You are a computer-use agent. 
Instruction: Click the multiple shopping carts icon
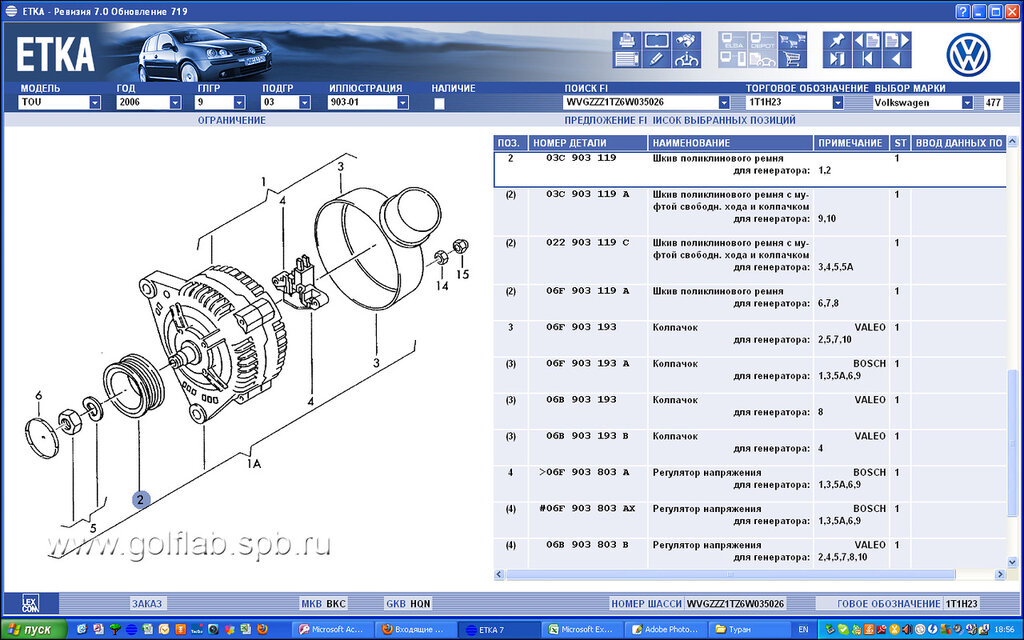(x=792, y=40)
